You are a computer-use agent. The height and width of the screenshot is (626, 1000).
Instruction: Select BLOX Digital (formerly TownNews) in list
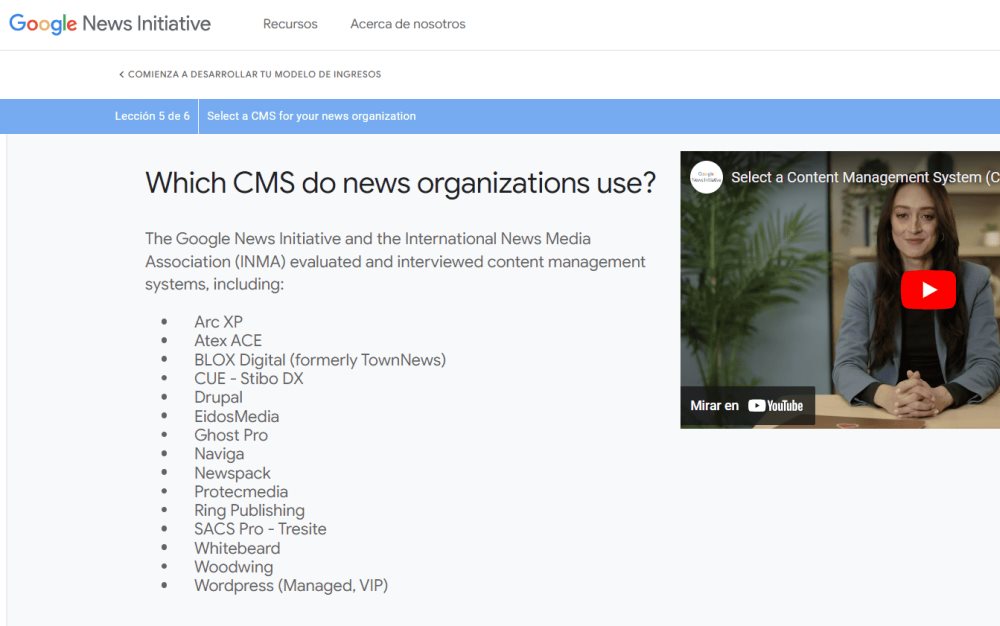coord(320,360)
